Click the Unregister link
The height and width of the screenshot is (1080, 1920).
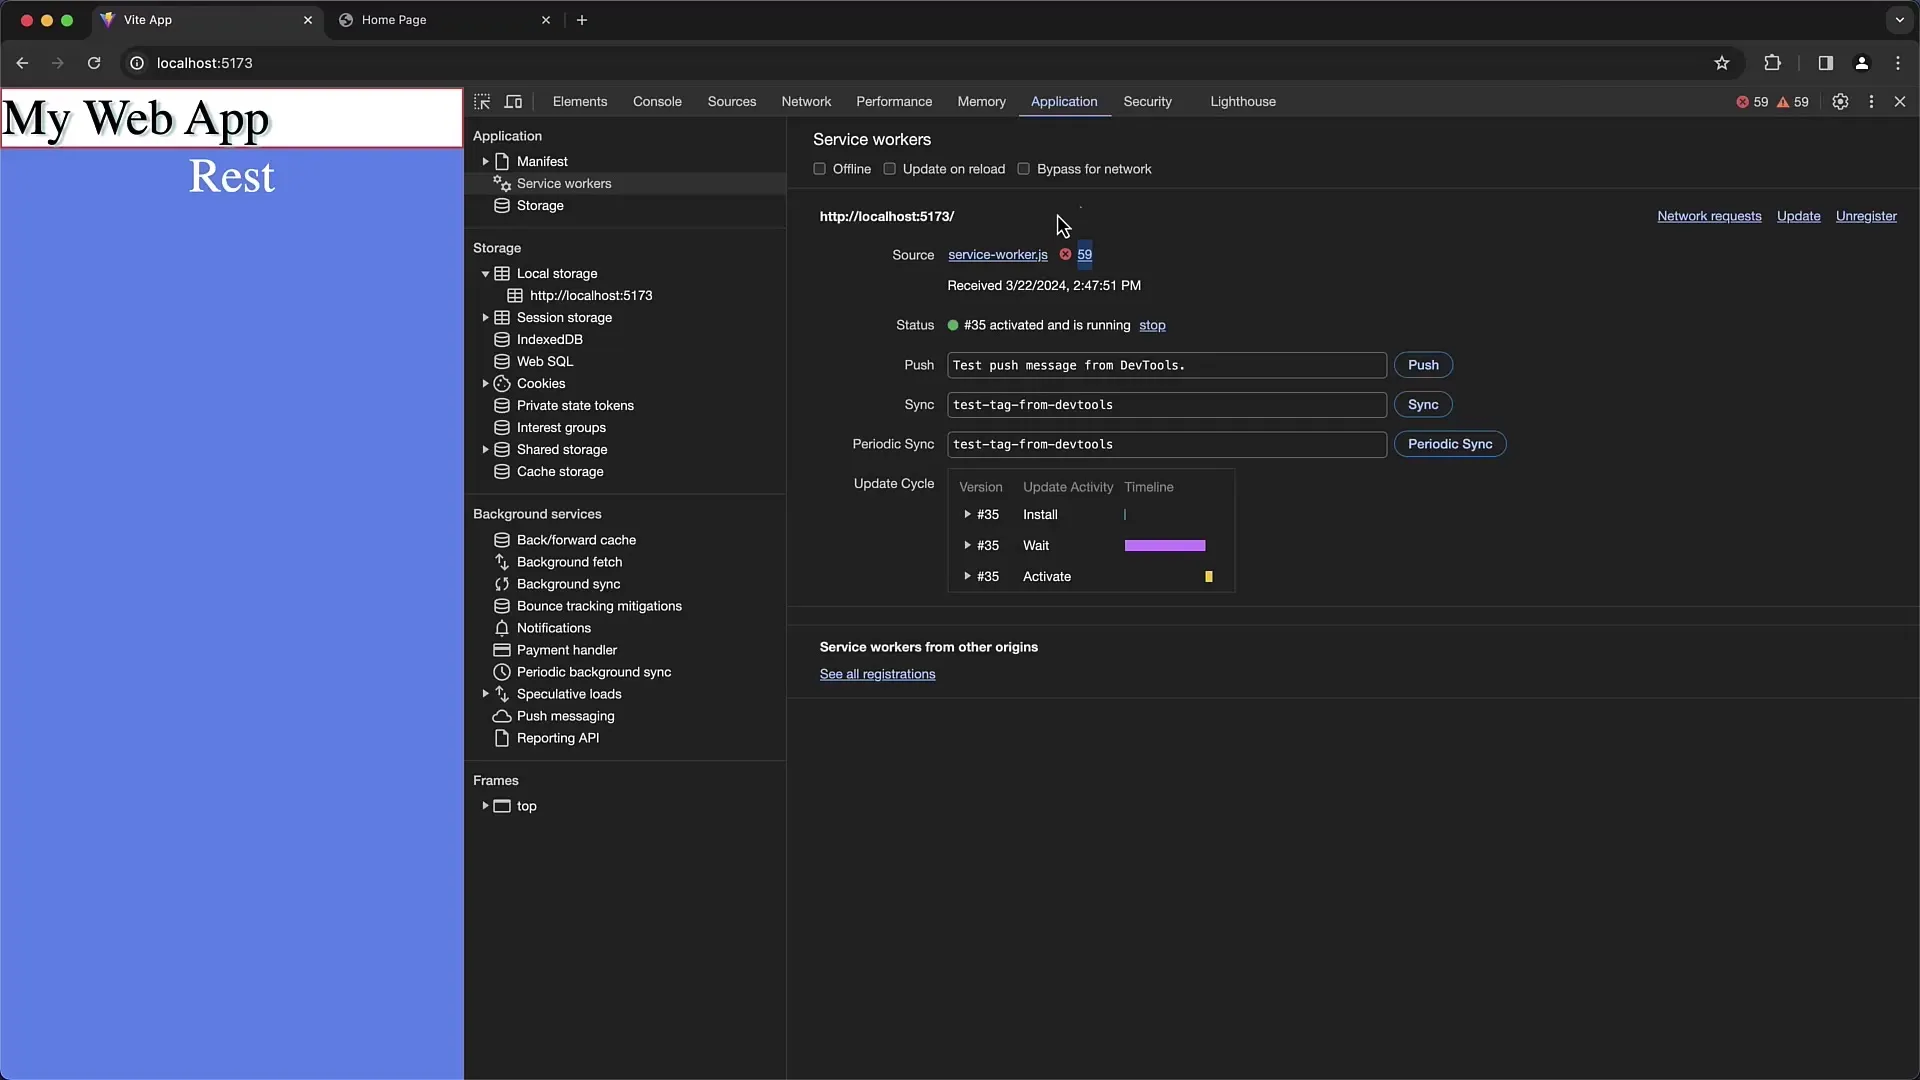tap(1865, 216)
